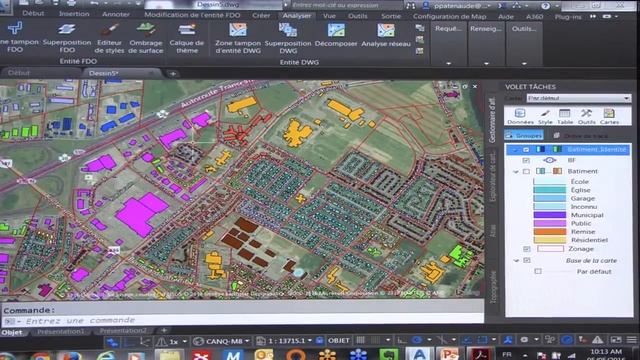The height and width of the screenshot is (360, 640).
Task: Switch to the Annoter ribbon tab
Action: coord(116,14)
